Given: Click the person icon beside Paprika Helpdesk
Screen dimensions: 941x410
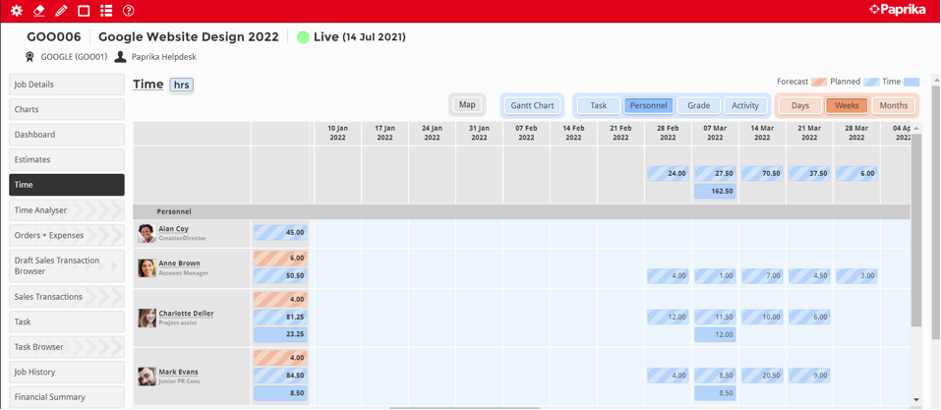Looking at the screenshot, I should (x=121, y=57).
